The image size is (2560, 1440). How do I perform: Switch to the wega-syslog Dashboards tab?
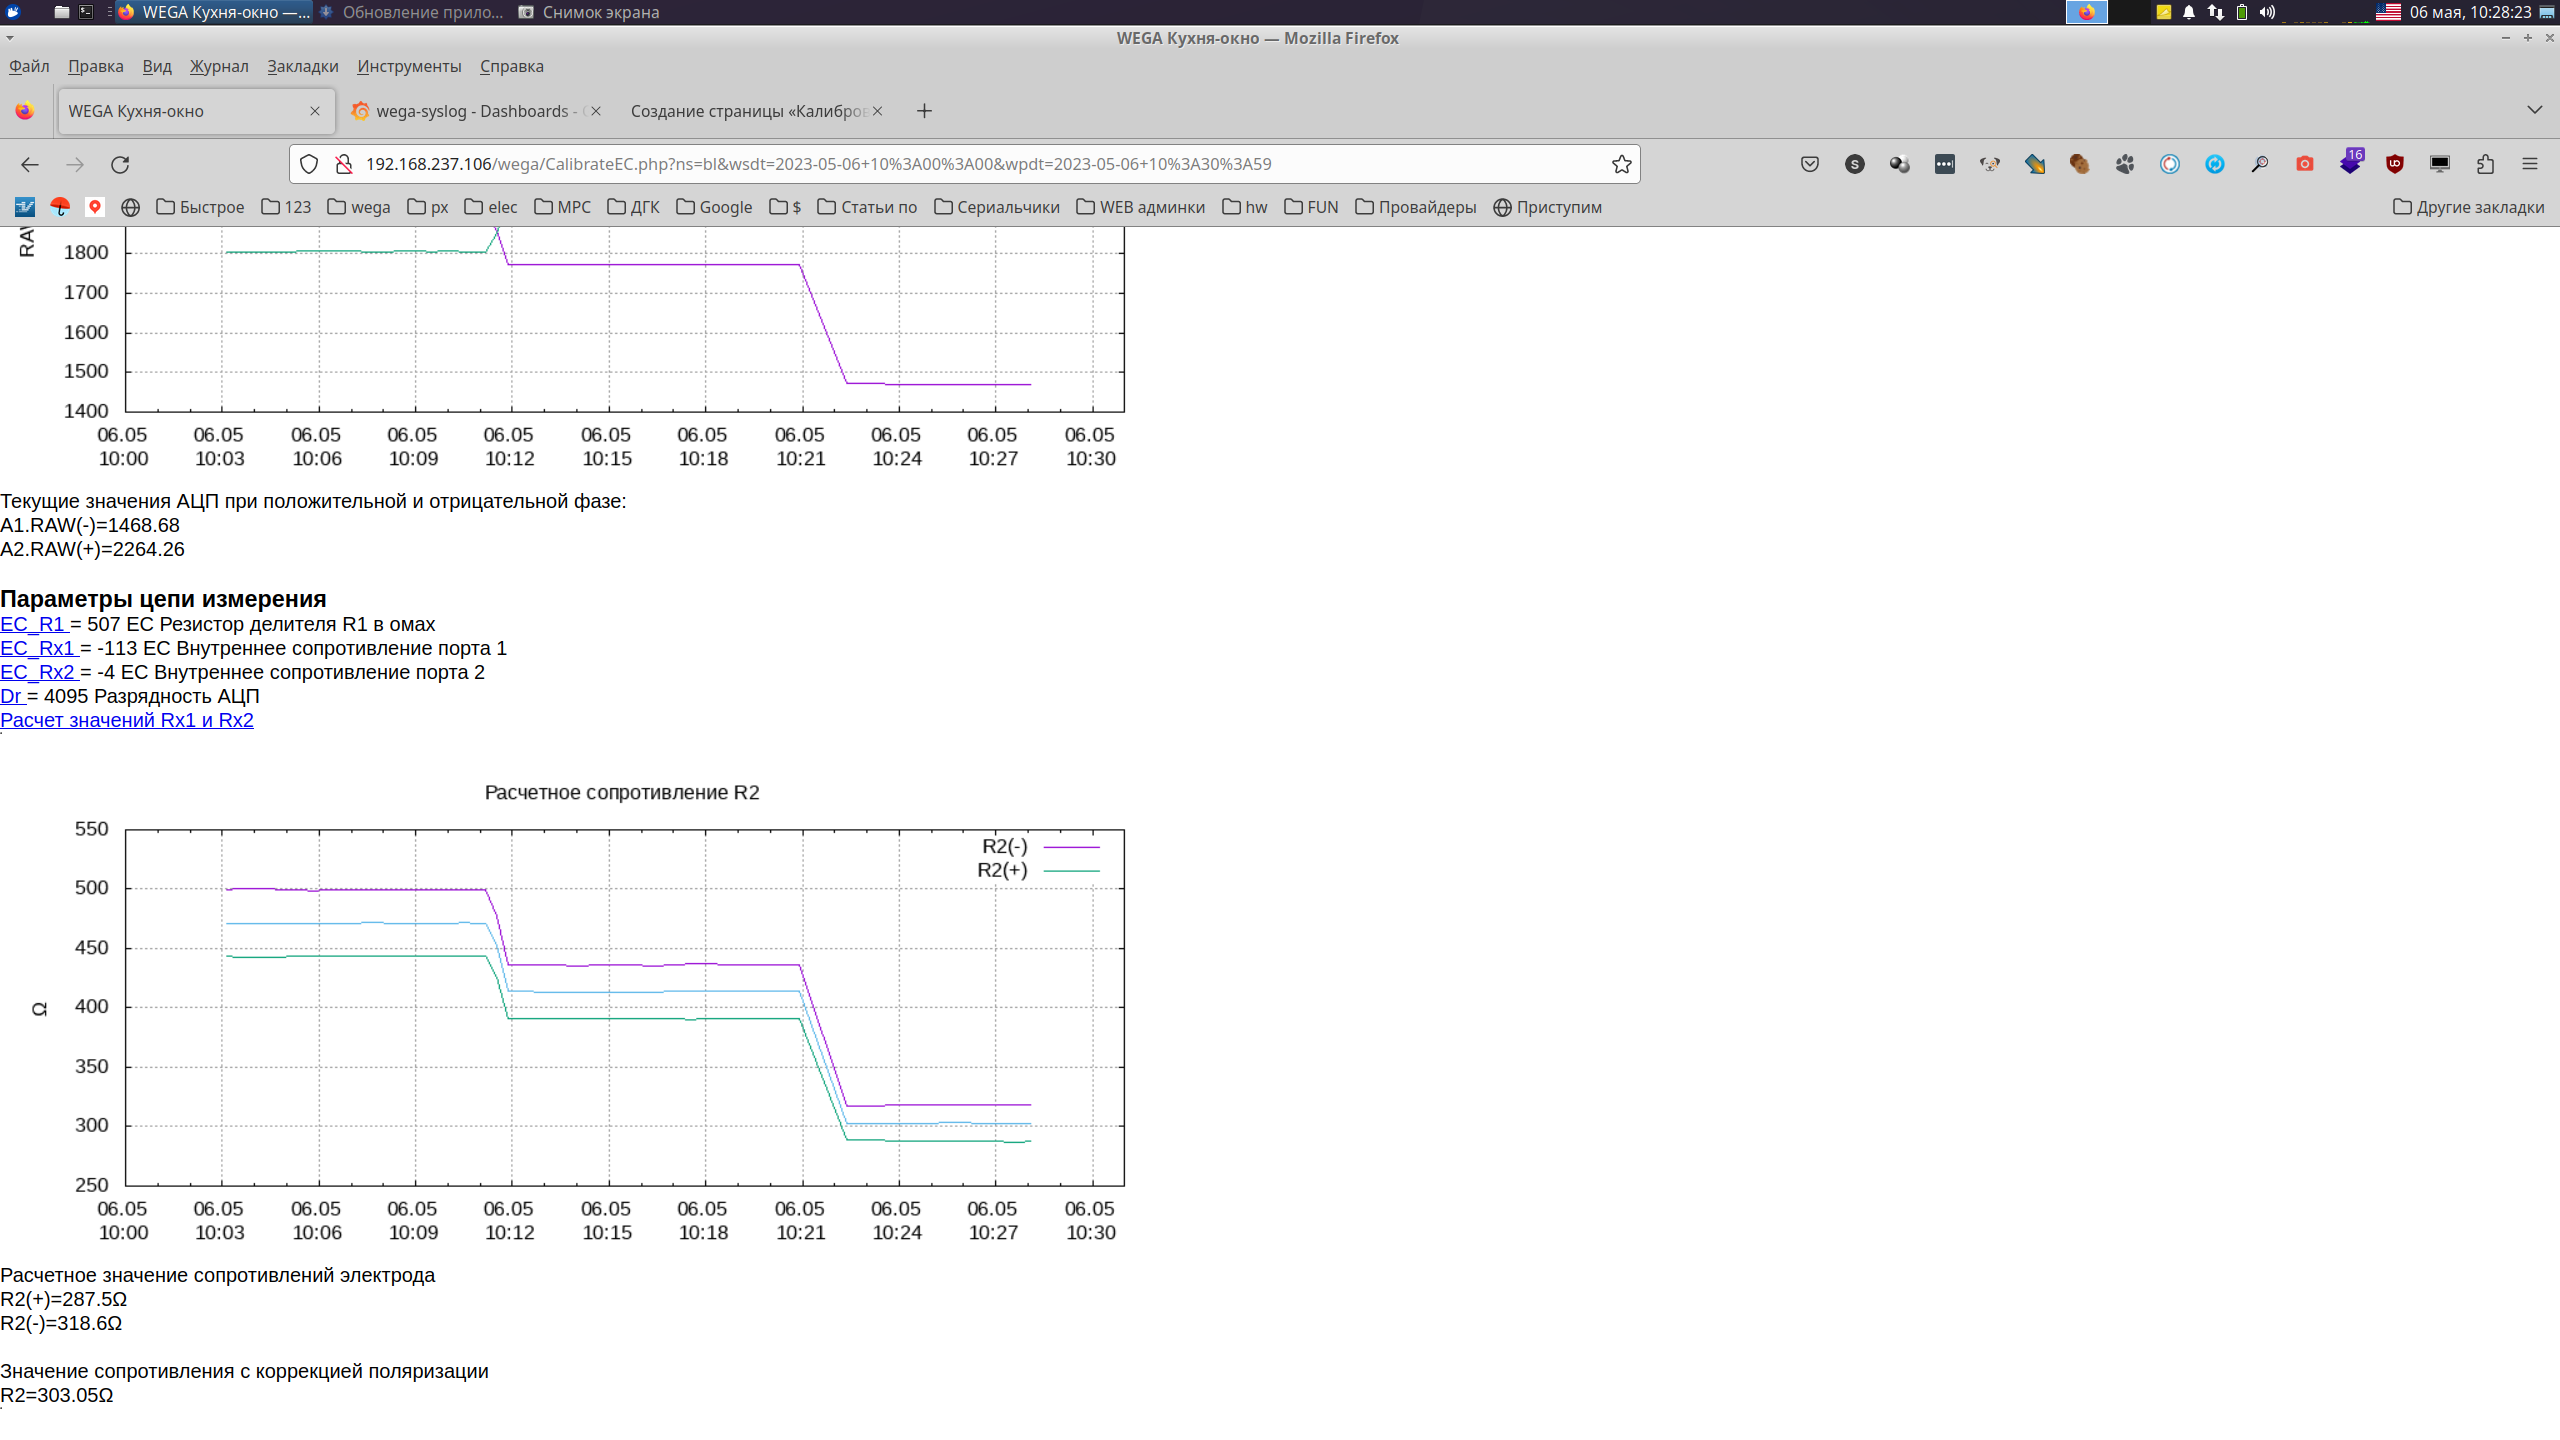pos(471,111)
